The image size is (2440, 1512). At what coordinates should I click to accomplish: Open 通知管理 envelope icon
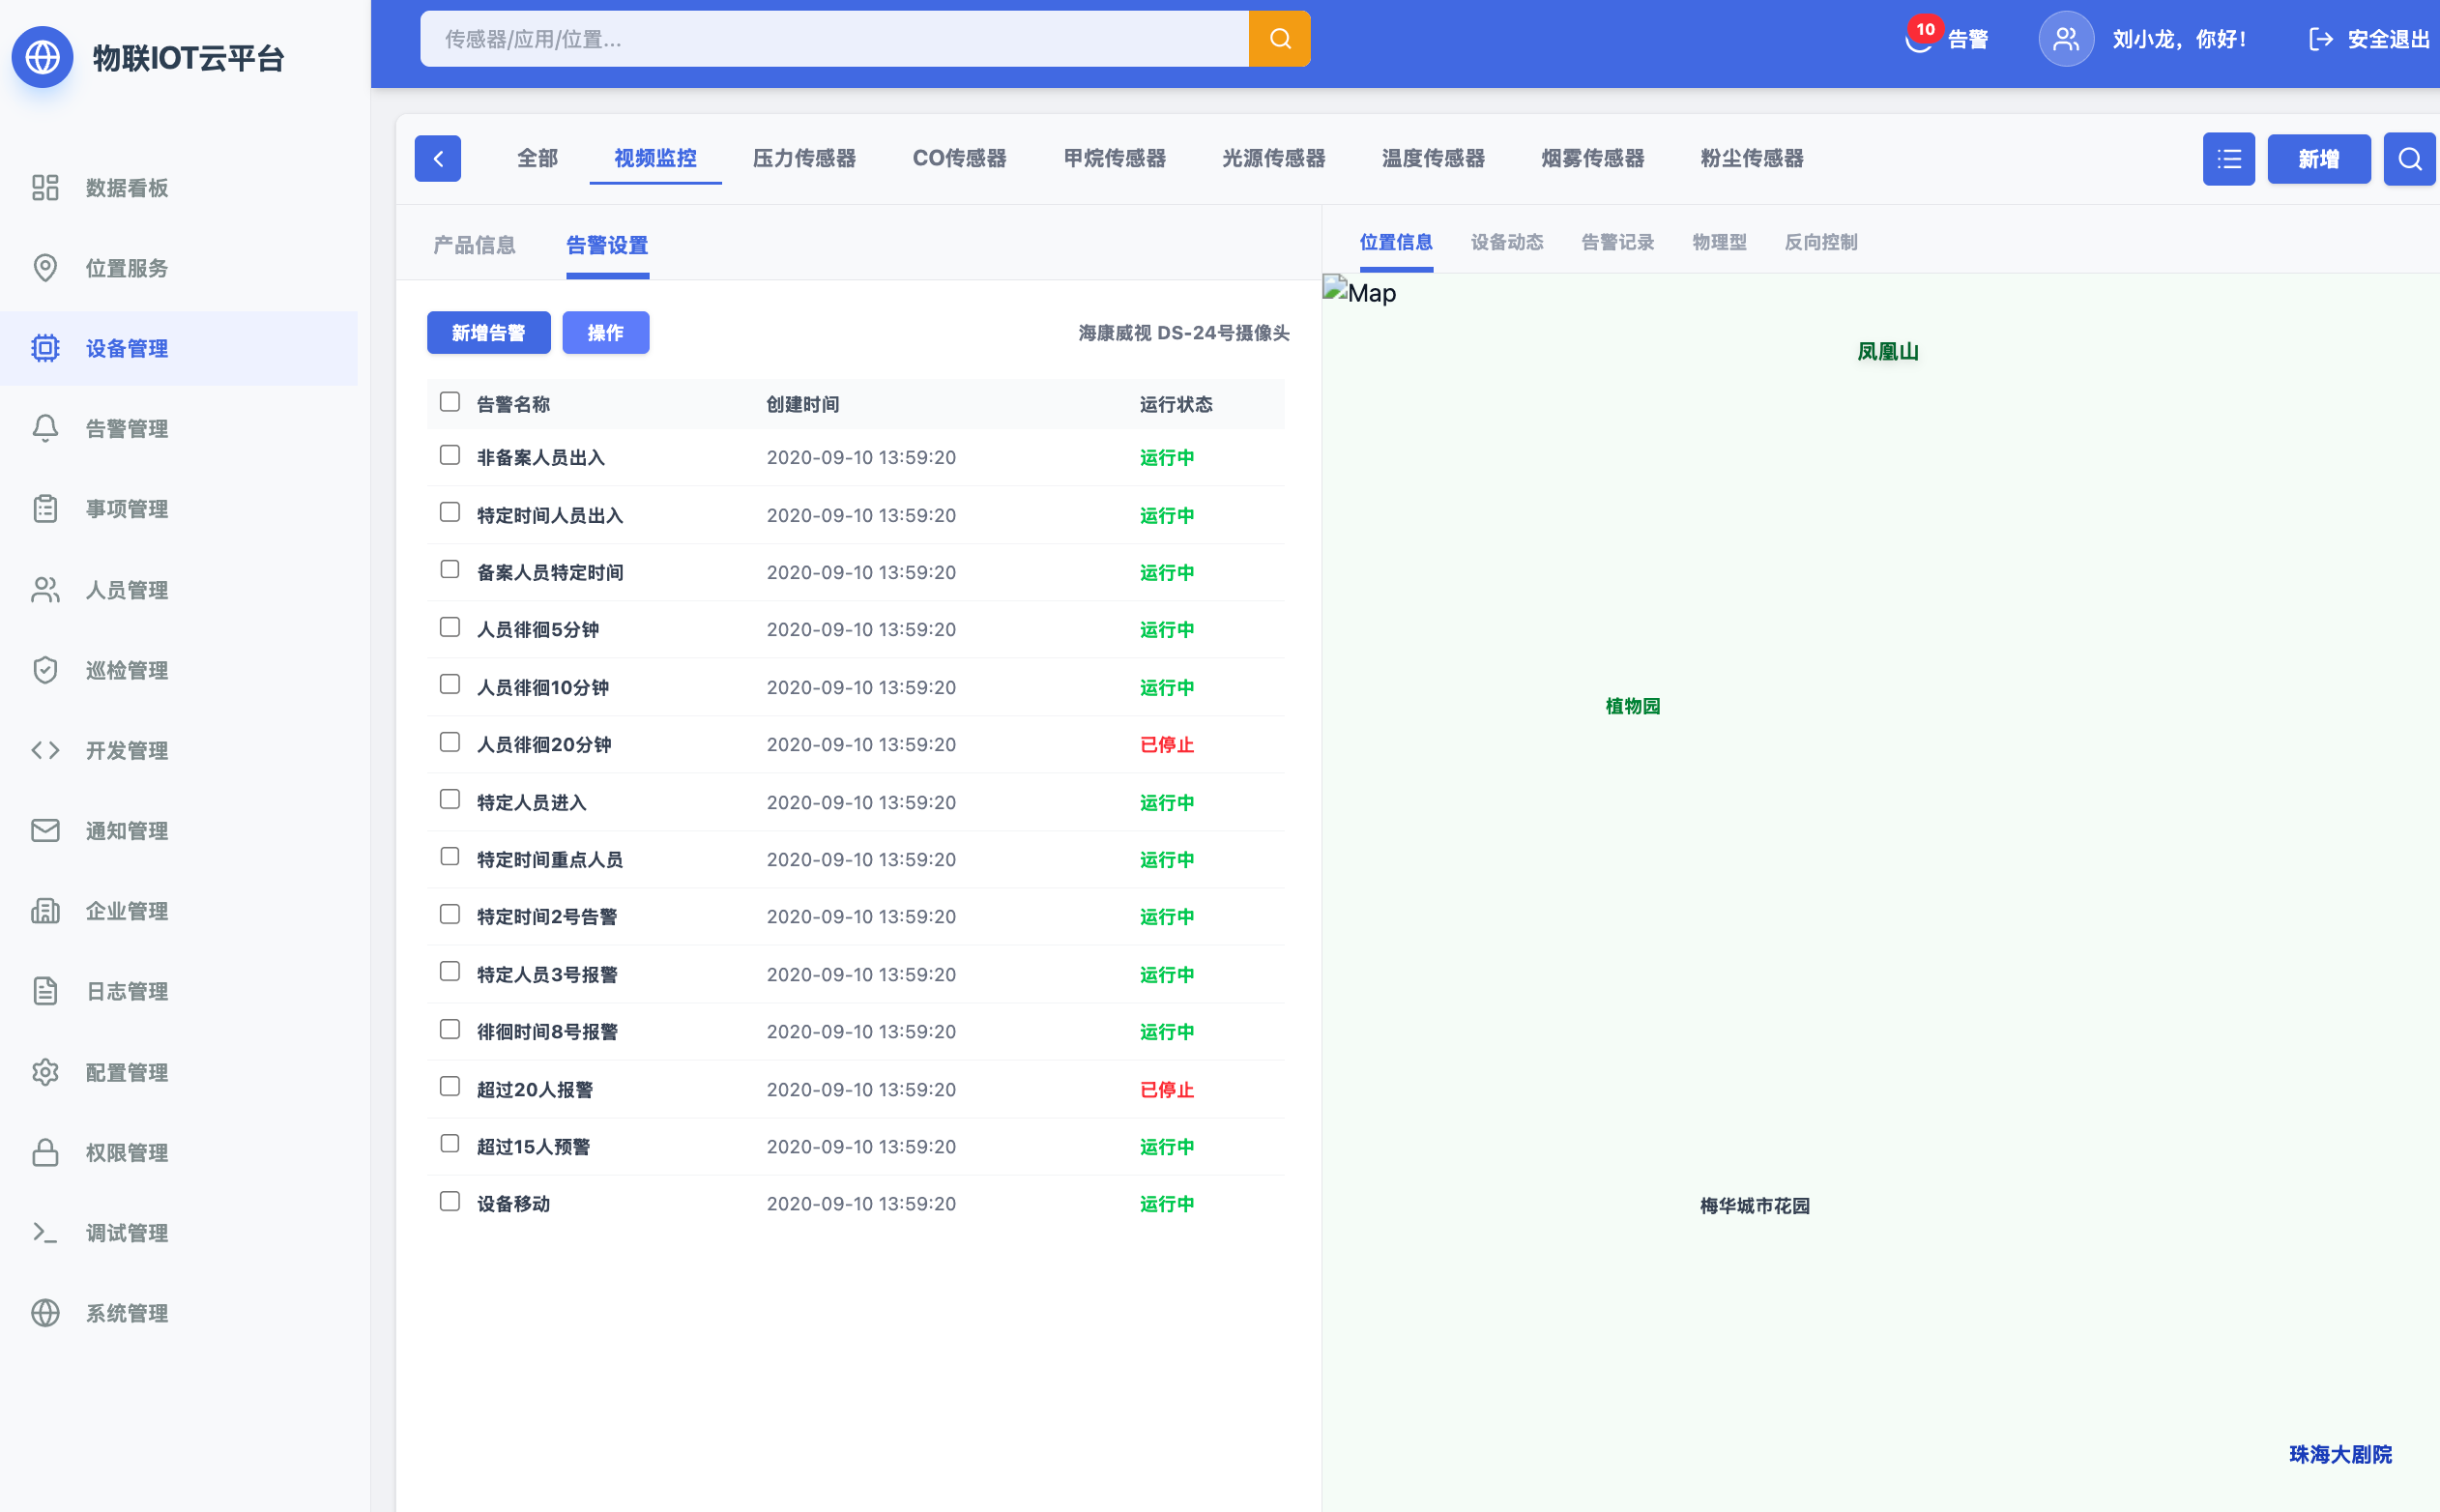[45, 831]
